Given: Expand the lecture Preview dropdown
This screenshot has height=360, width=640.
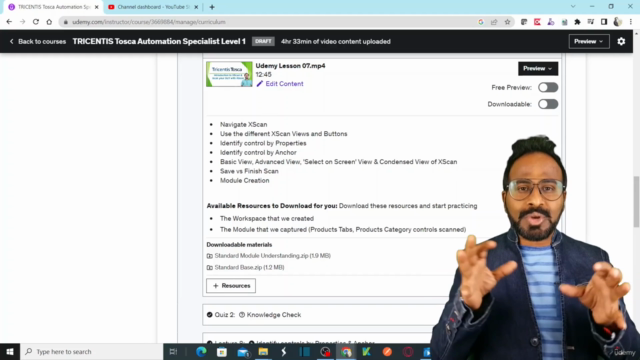Looking at the screenshot, I should pos(538,69).
